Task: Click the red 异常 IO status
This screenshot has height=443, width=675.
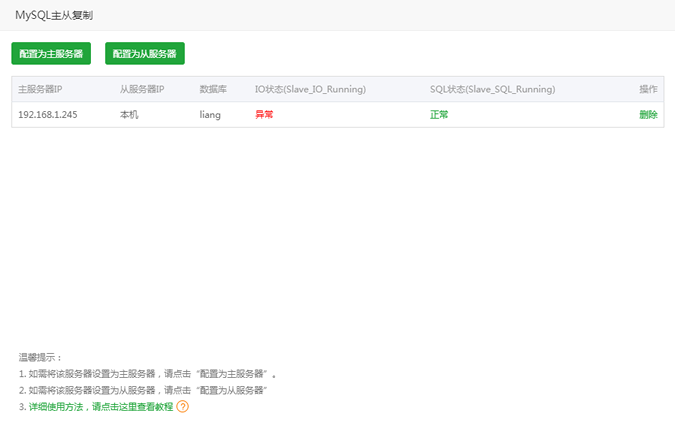Action: pos(264,115)
